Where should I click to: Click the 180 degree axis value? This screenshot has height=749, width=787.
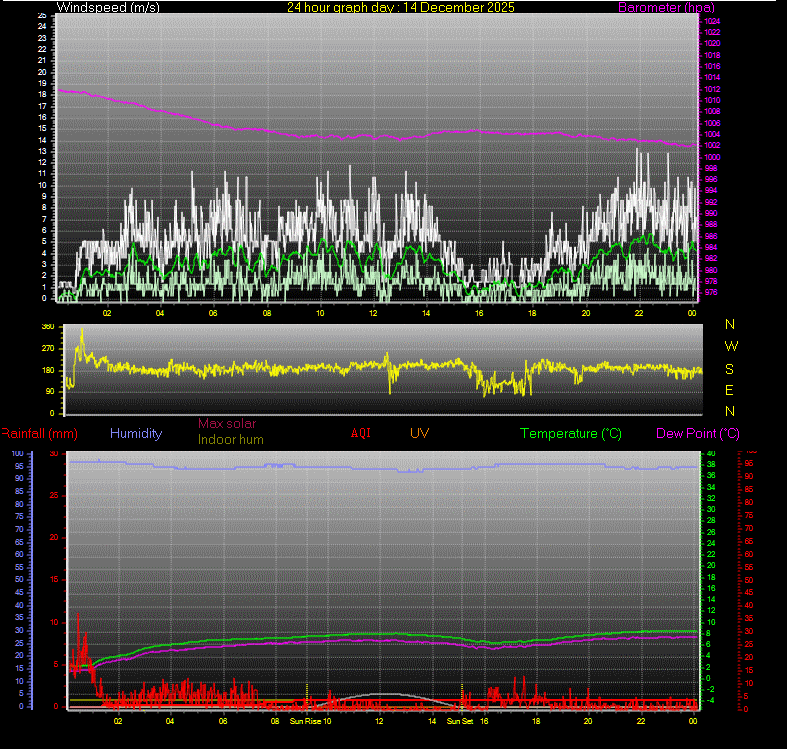48,370
